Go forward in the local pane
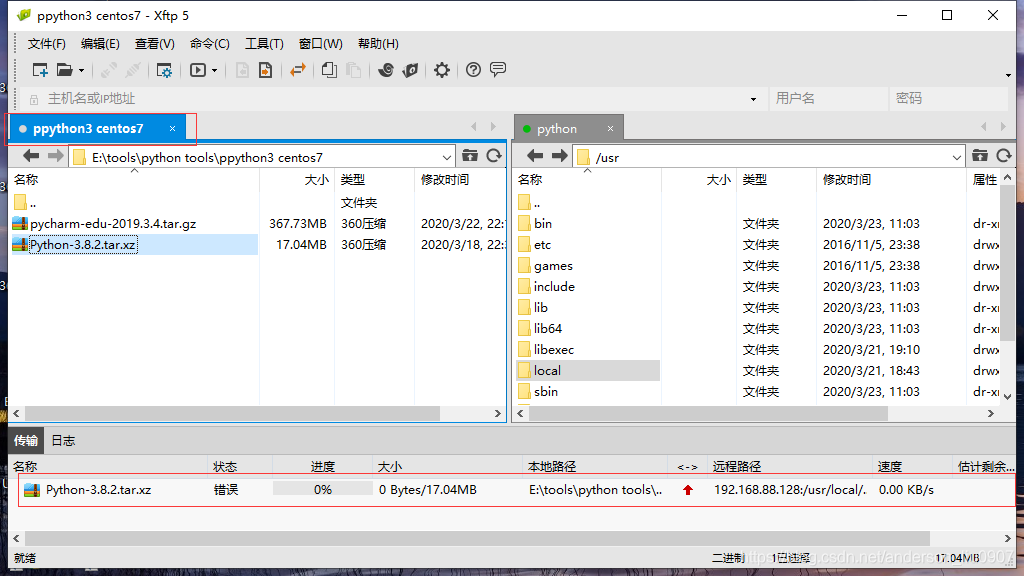1024x576 pixels. click(x=56, y=156)
